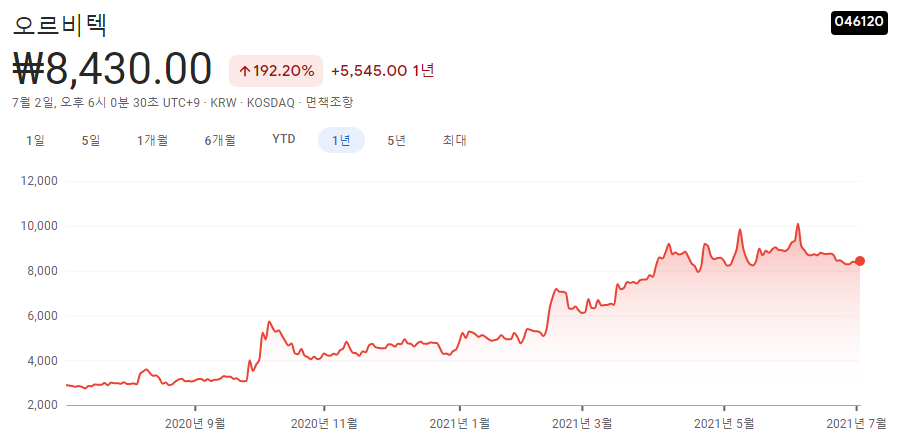Click the 12,000 y-axis label
The image size is (897, 444).
coord(39,181)
